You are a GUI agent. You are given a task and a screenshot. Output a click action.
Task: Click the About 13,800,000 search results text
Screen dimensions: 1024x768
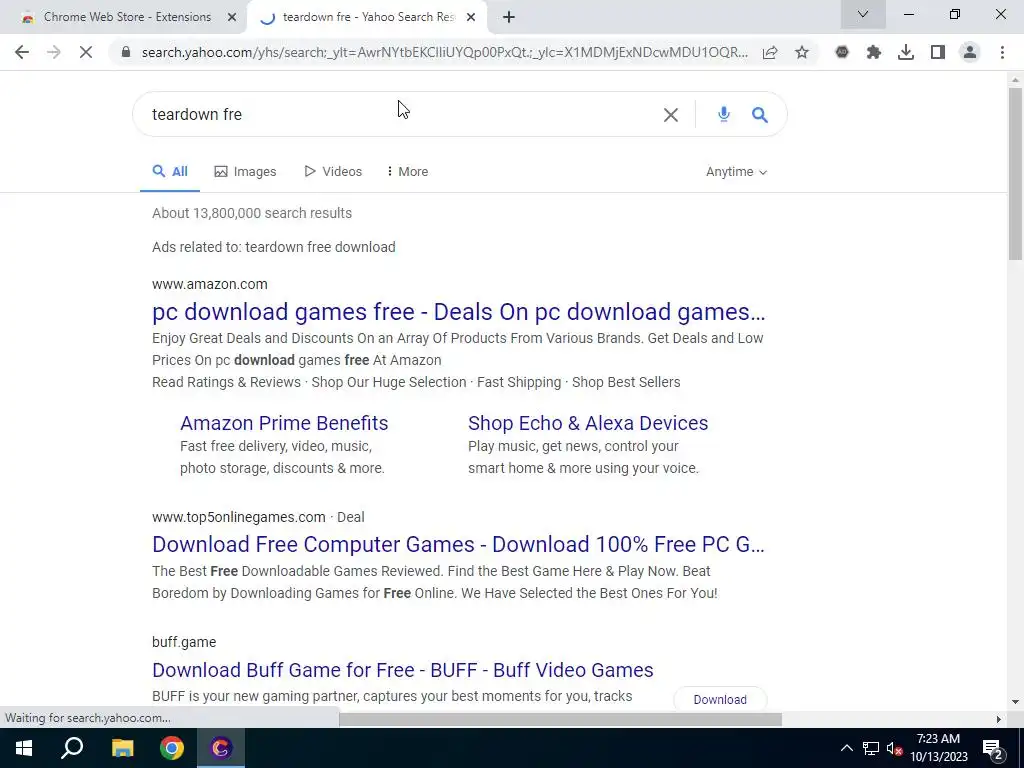point(251,213)
